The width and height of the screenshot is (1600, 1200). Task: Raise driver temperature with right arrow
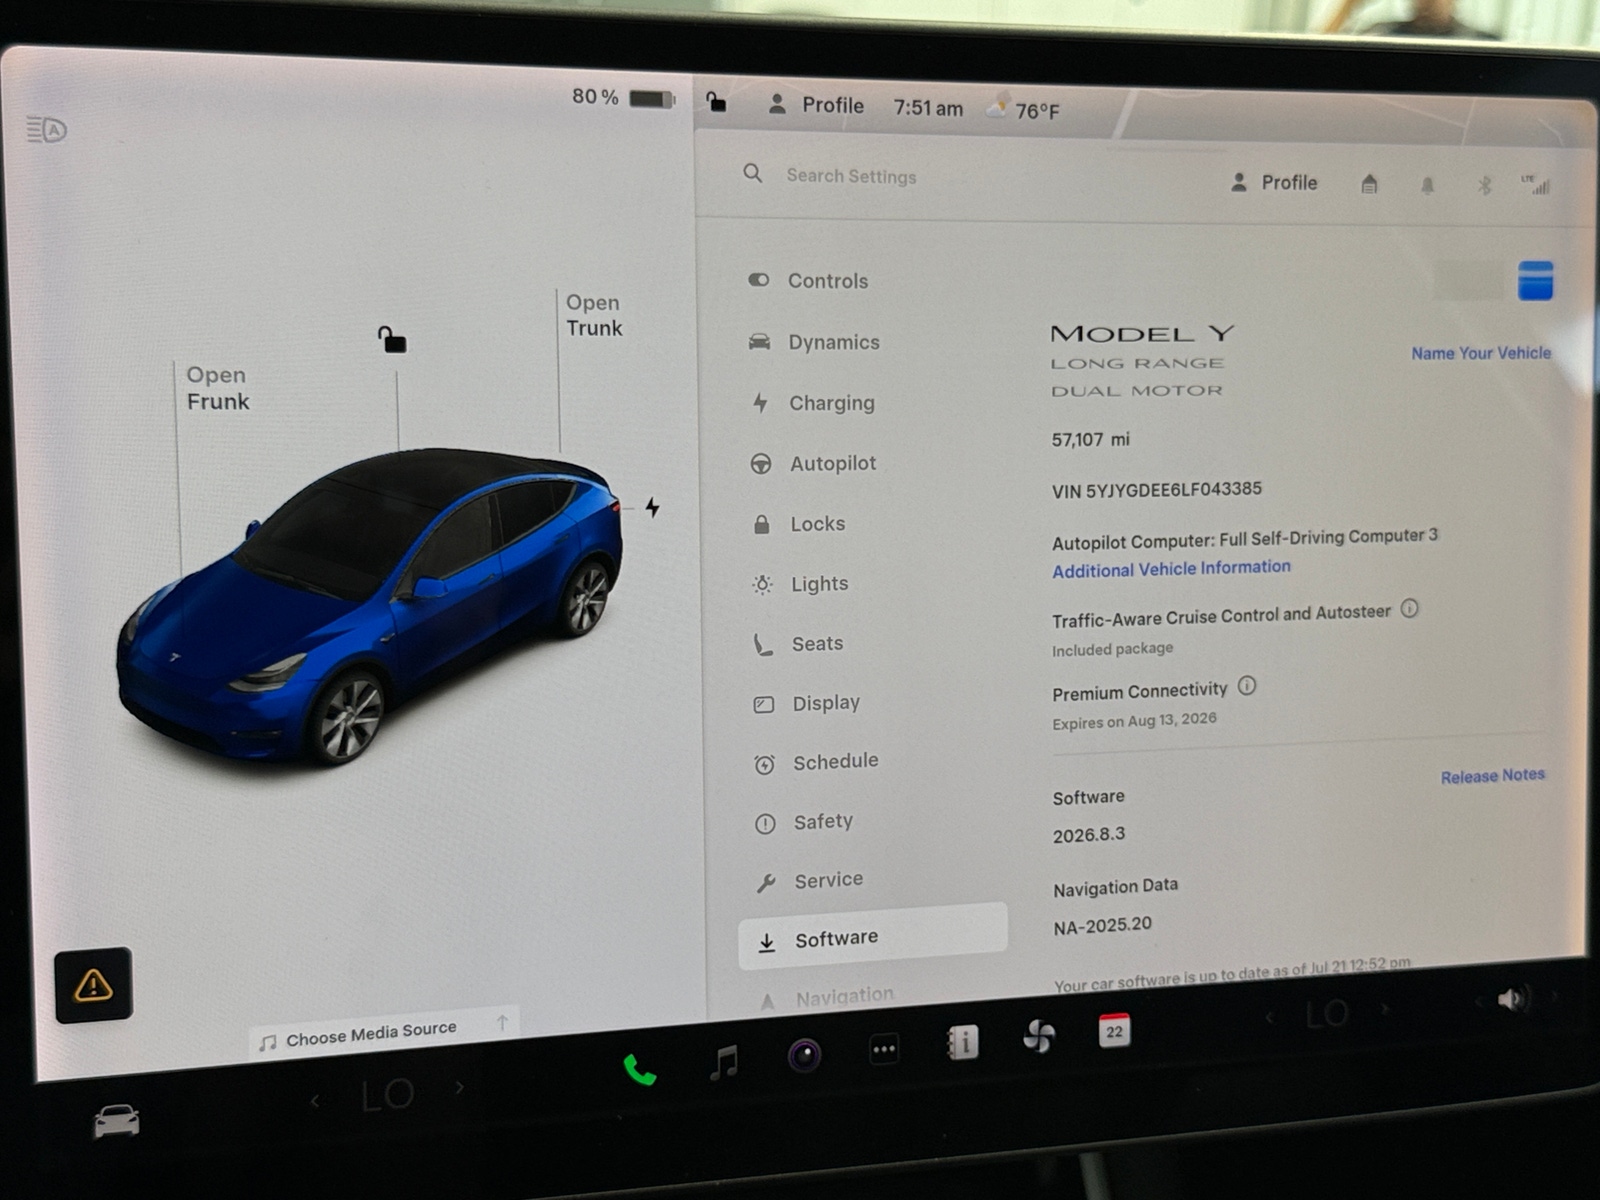[x=459, y=1087]
